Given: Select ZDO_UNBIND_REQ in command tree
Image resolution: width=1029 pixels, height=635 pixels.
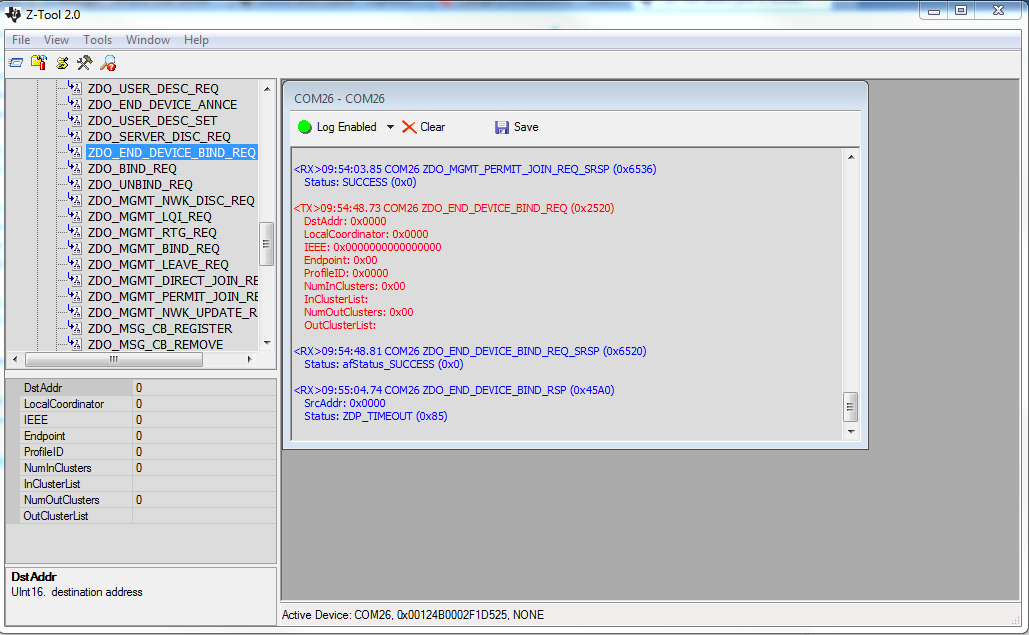Looking at the screenshot, I should (140, 184).
